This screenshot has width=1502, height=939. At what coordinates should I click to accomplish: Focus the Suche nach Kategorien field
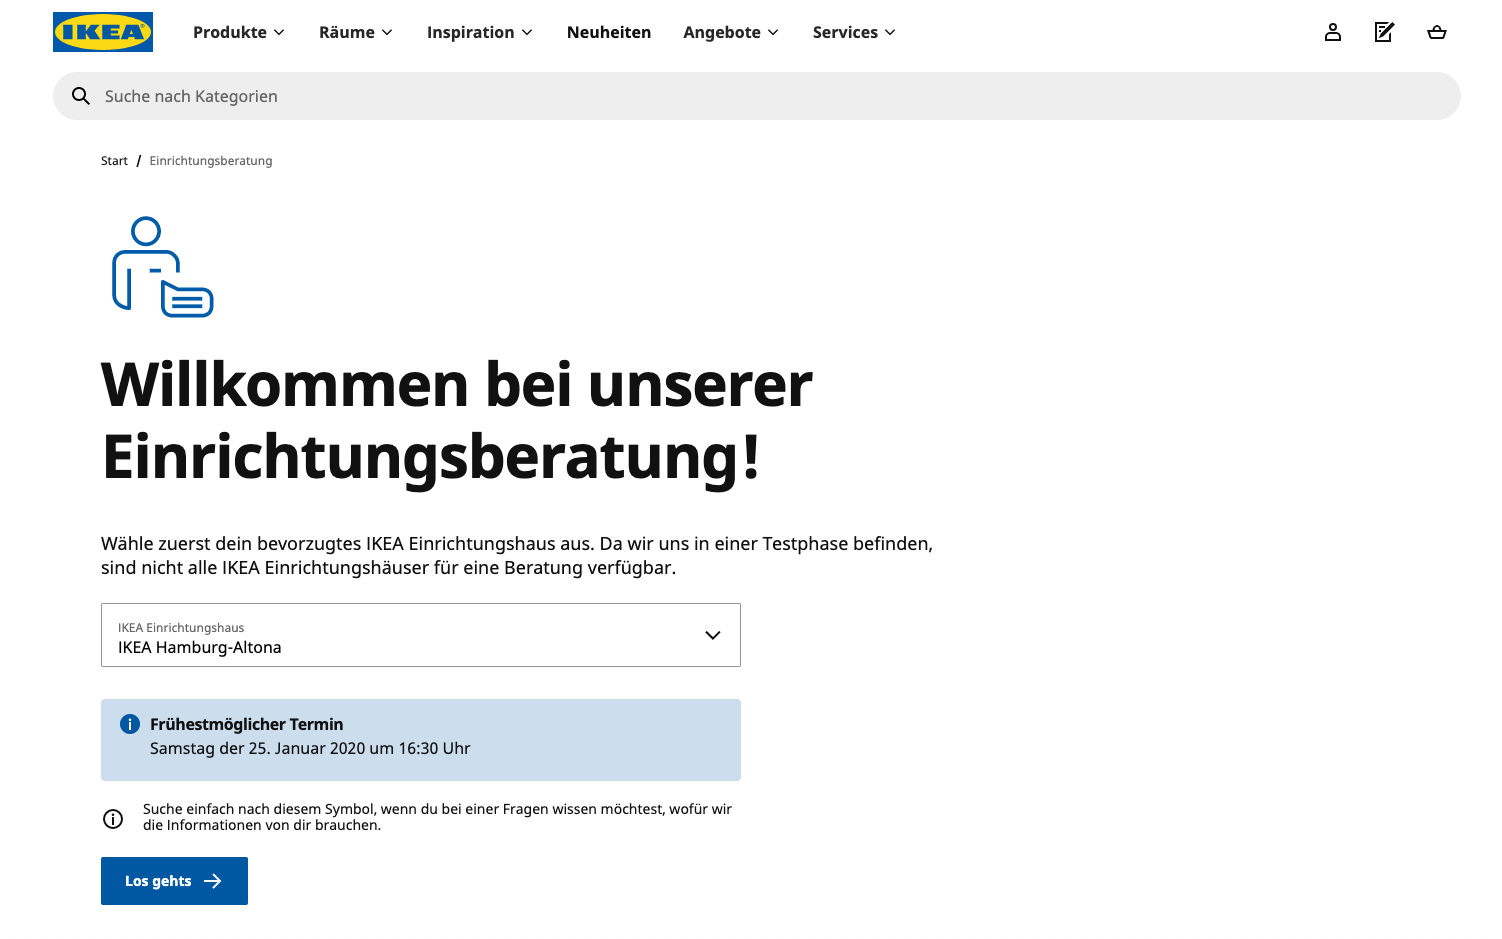click(x=760, y=96)
